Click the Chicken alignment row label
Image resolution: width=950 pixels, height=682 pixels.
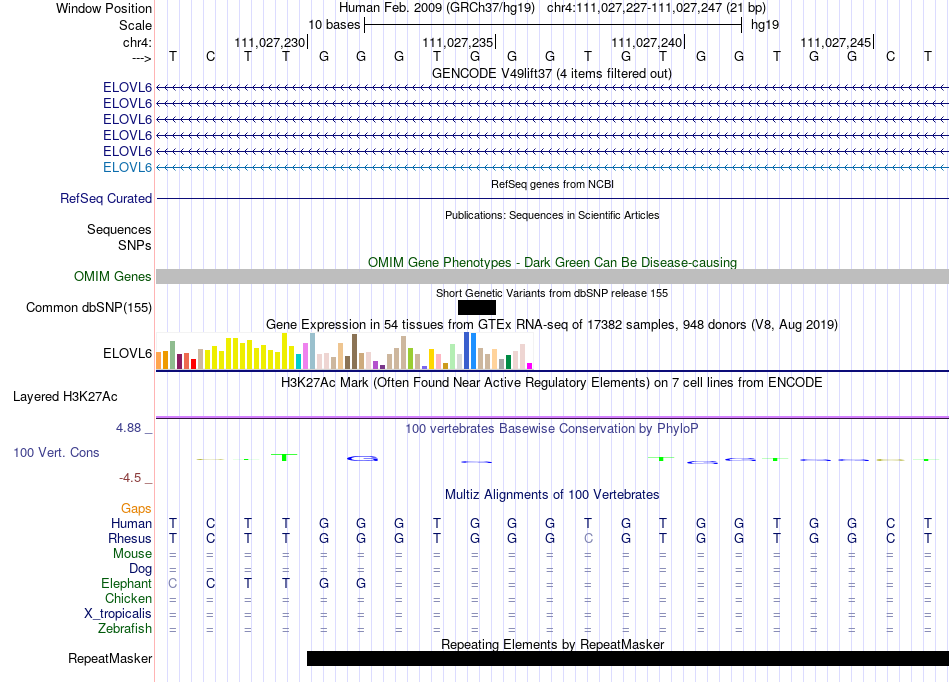click(x=128, y=598)
